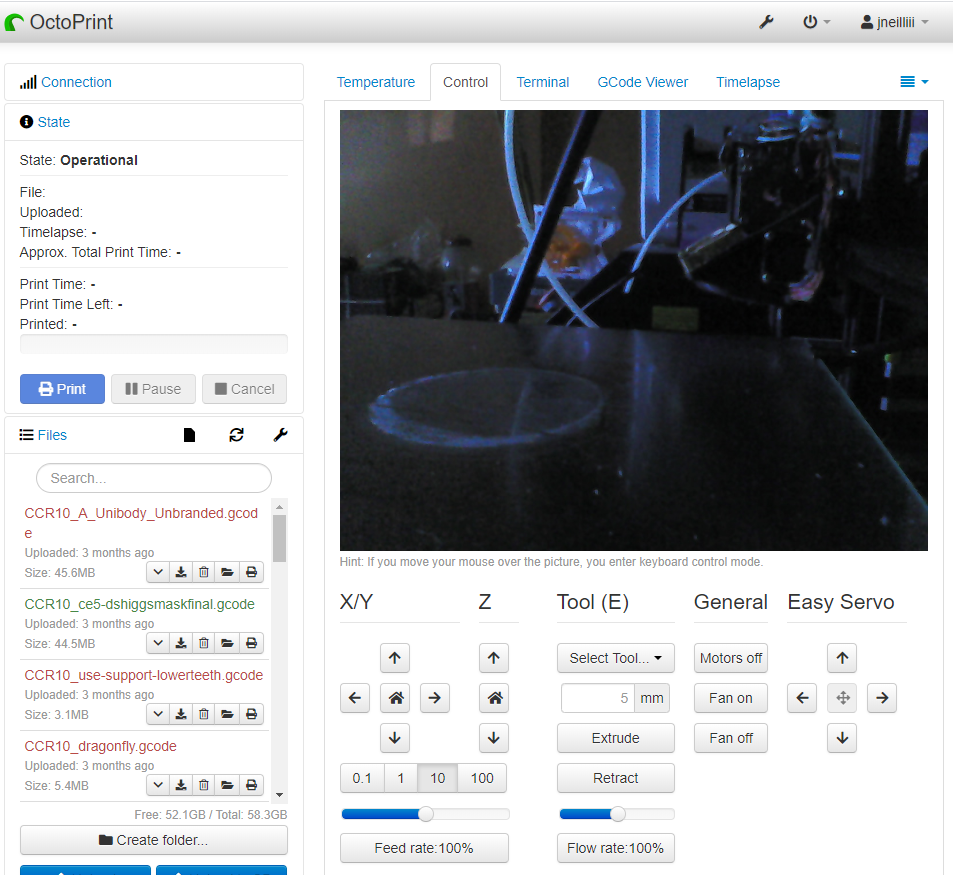Jog Y axis down arrow
The width and height of the screenshot is (953, 875).
395,738
